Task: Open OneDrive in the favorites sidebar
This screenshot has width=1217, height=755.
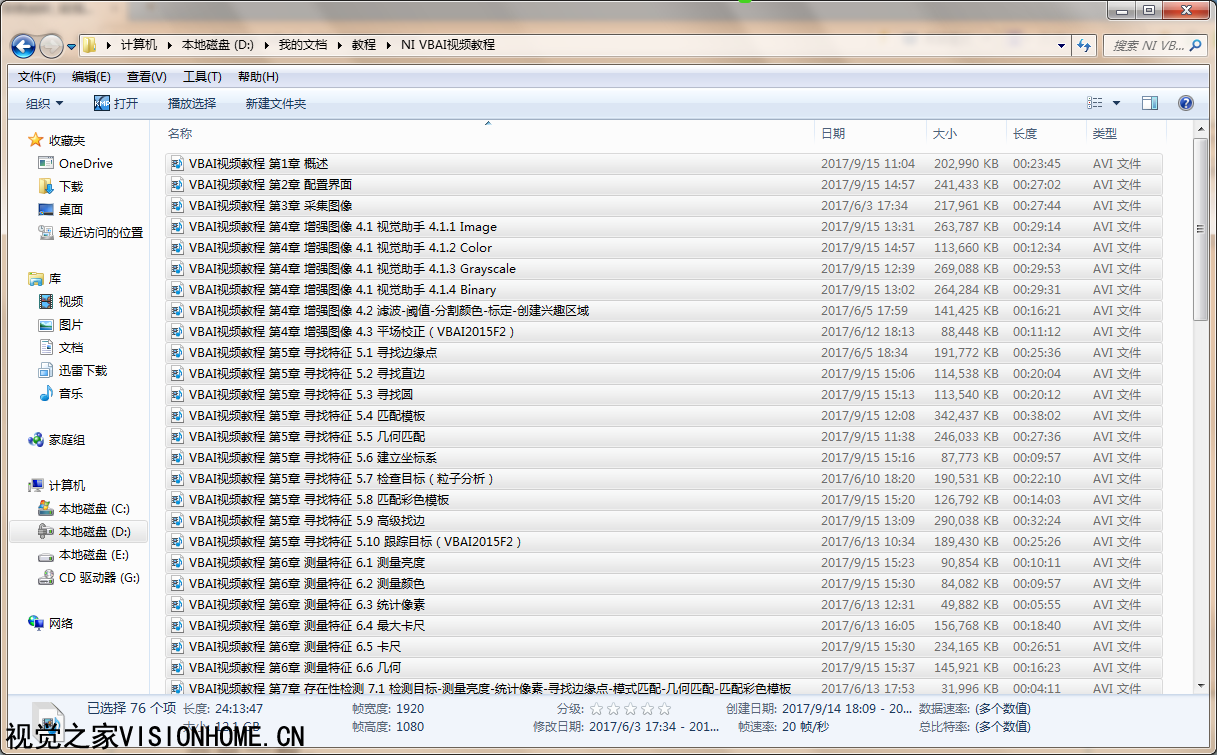Action: click(85, 164)
